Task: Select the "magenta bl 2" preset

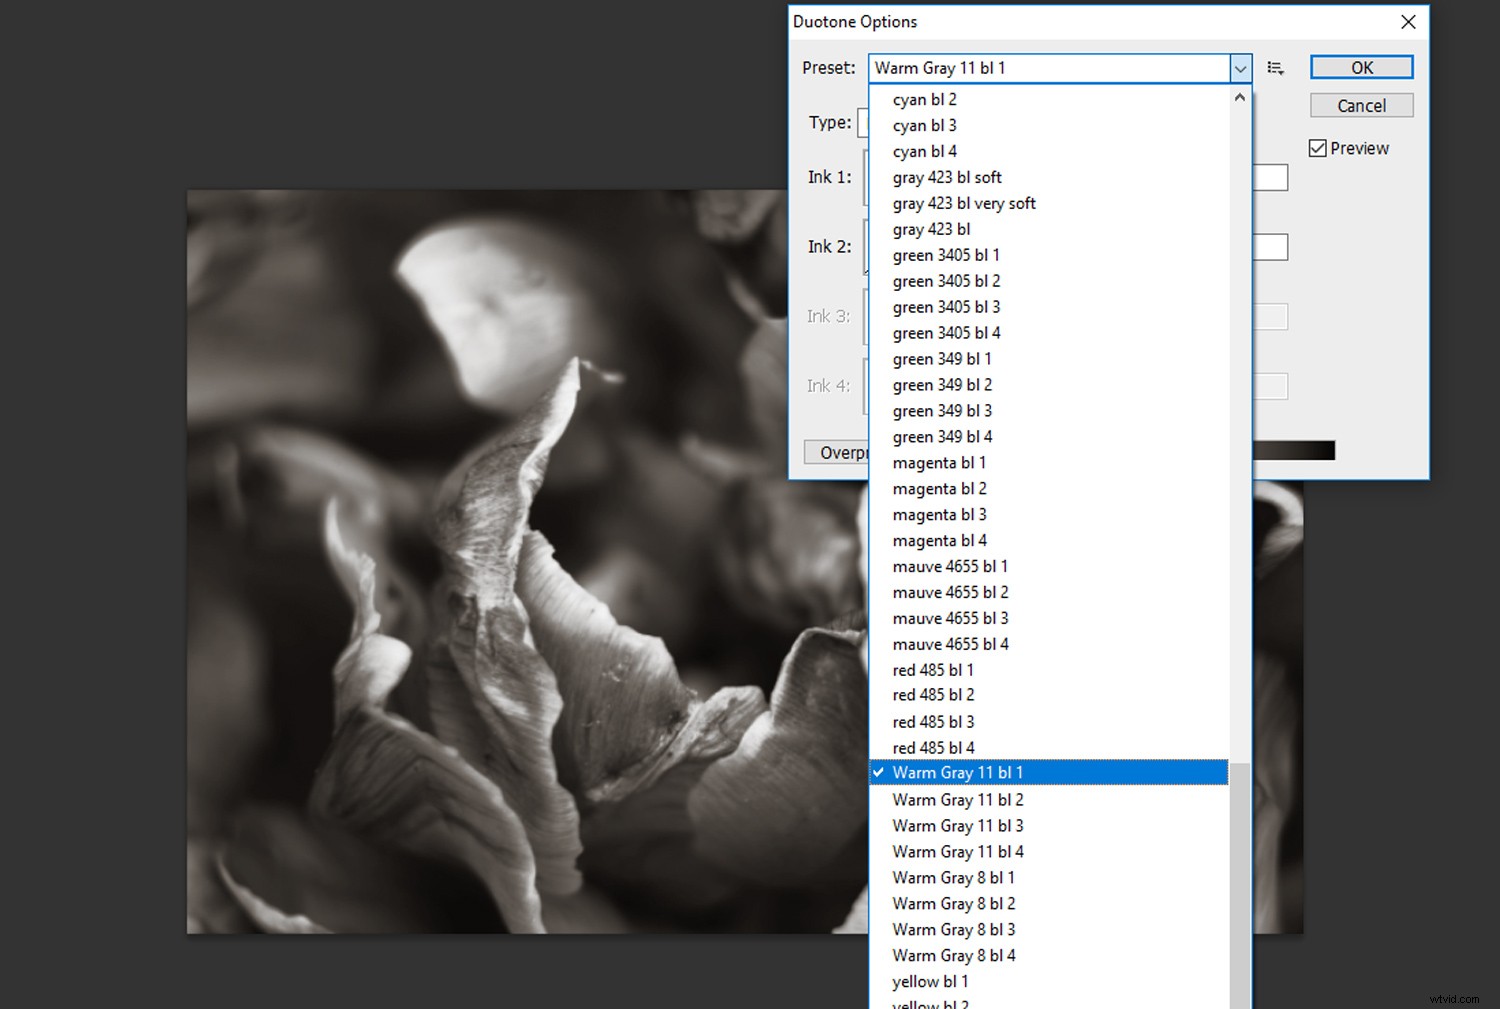Action: [x=938, y=488]
